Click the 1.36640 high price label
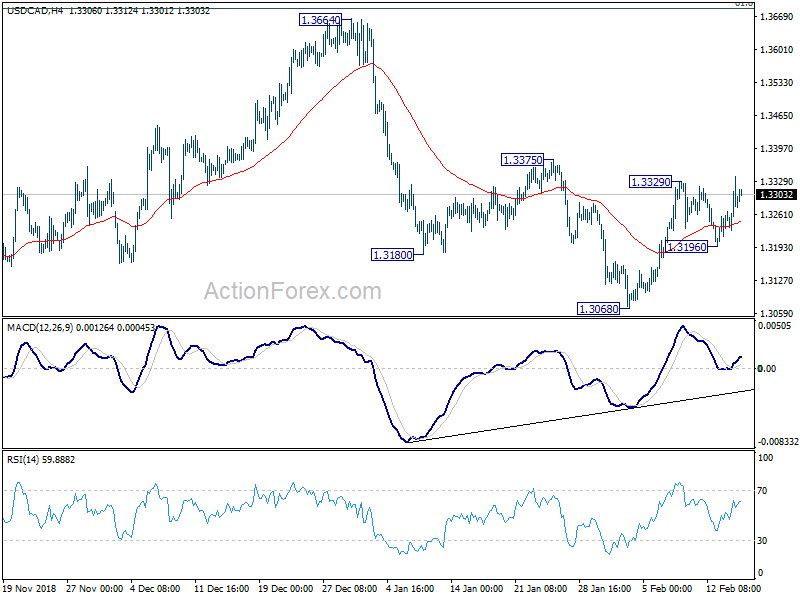This screenshot has width=800, height=600. 320,20
